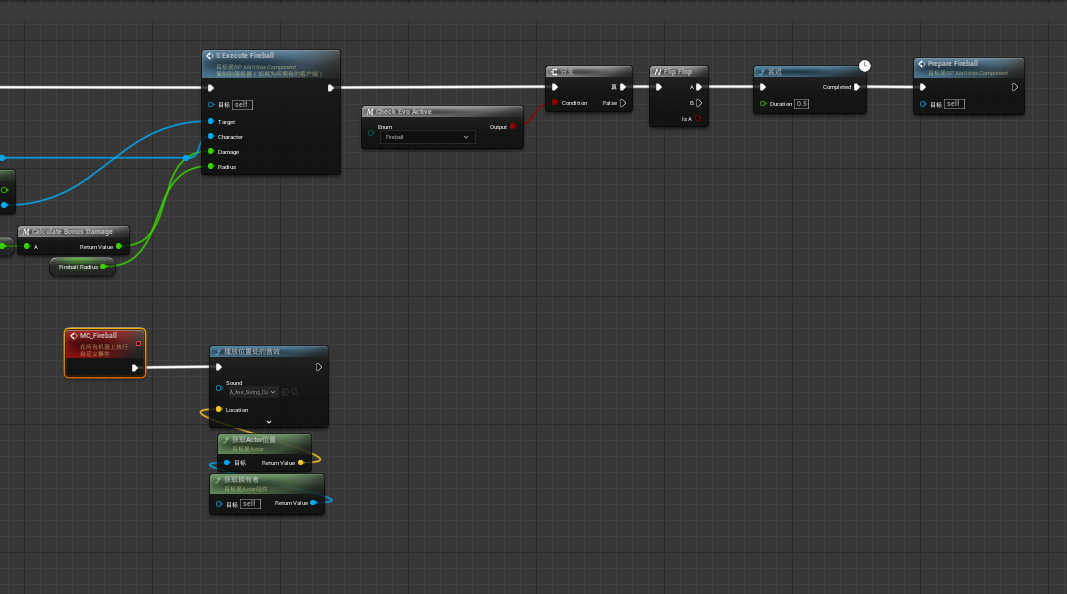Click the MC_Fireball output execution pin

click(135, 368)
